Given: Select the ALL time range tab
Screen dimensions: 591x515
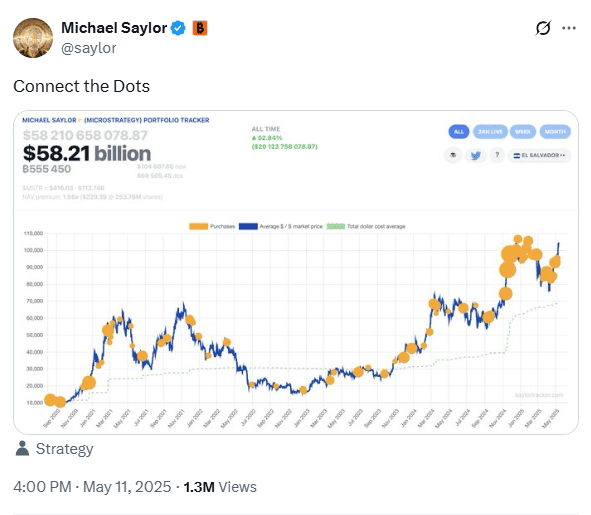Looking at the screenshot, I should (x=459, y=132).
